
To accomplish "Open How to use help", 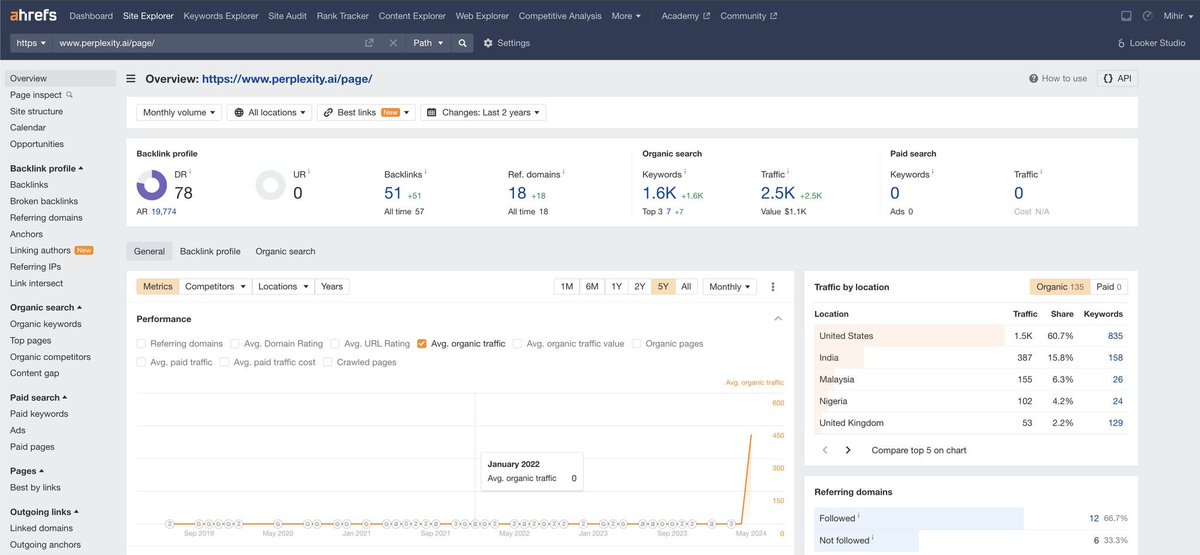I will [1058, 78].
